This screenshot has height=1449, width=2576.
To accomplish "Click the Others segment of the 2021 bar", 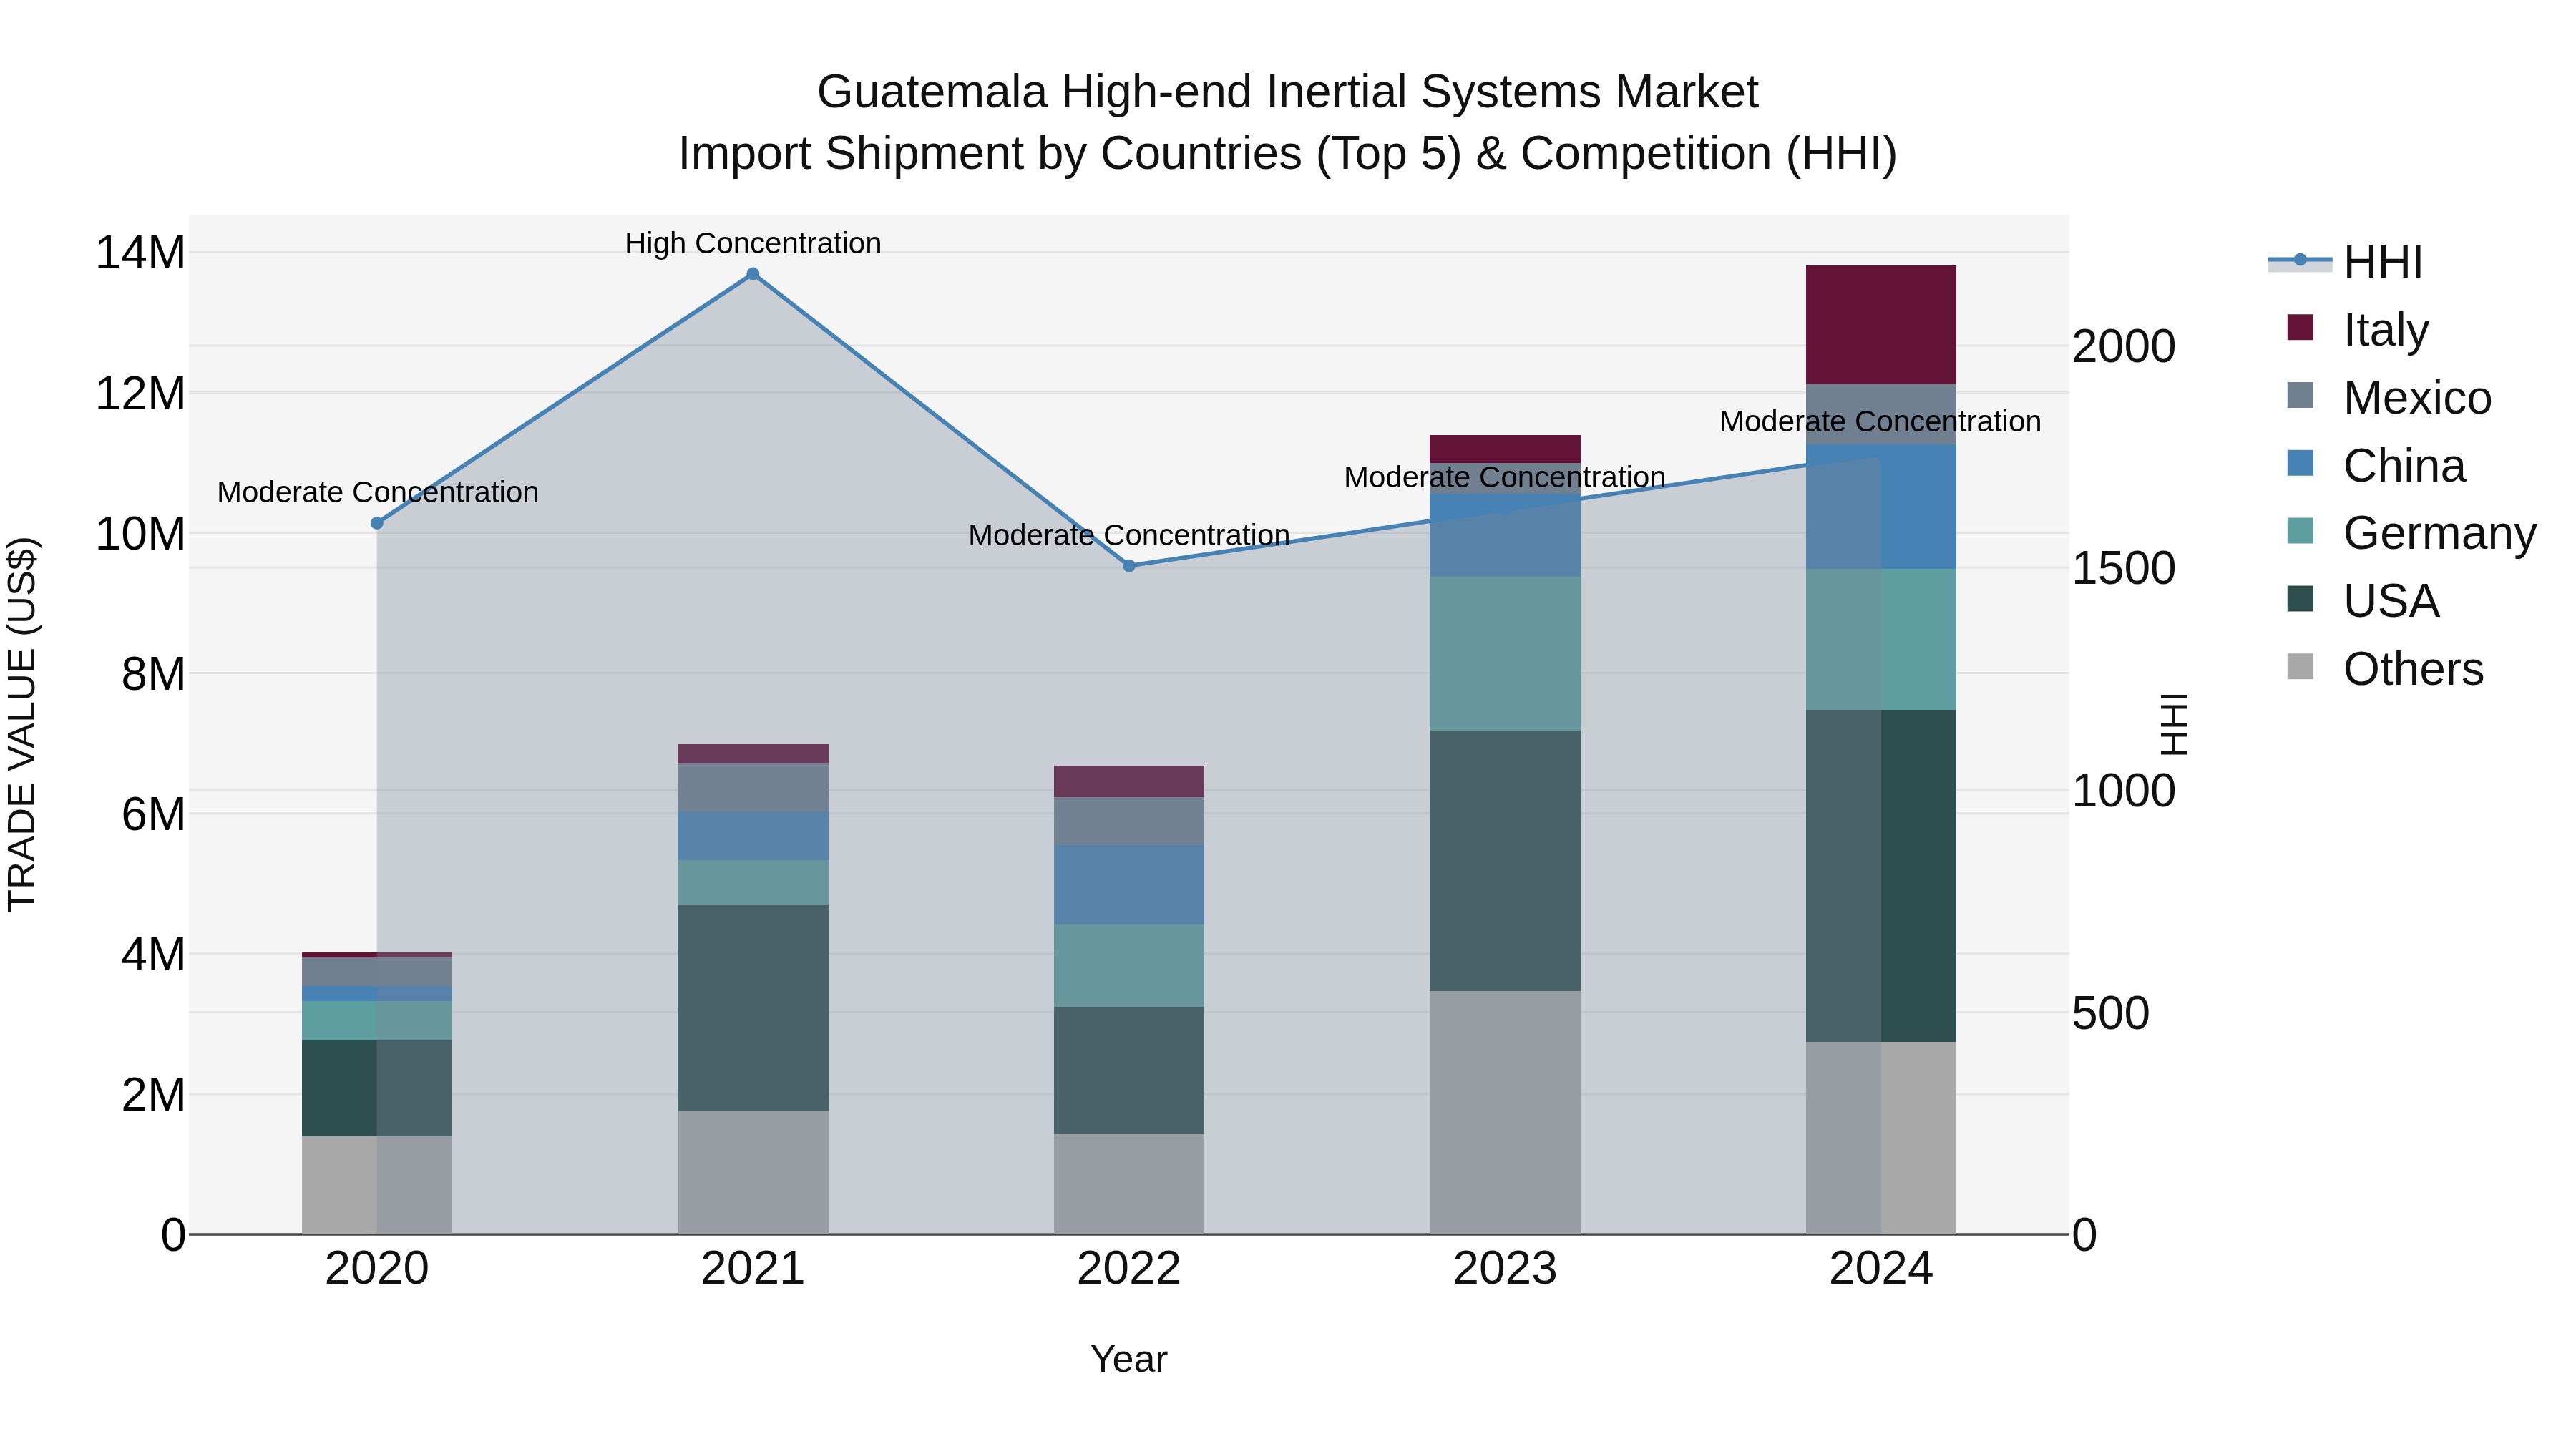I will [x=753, y=1172].
